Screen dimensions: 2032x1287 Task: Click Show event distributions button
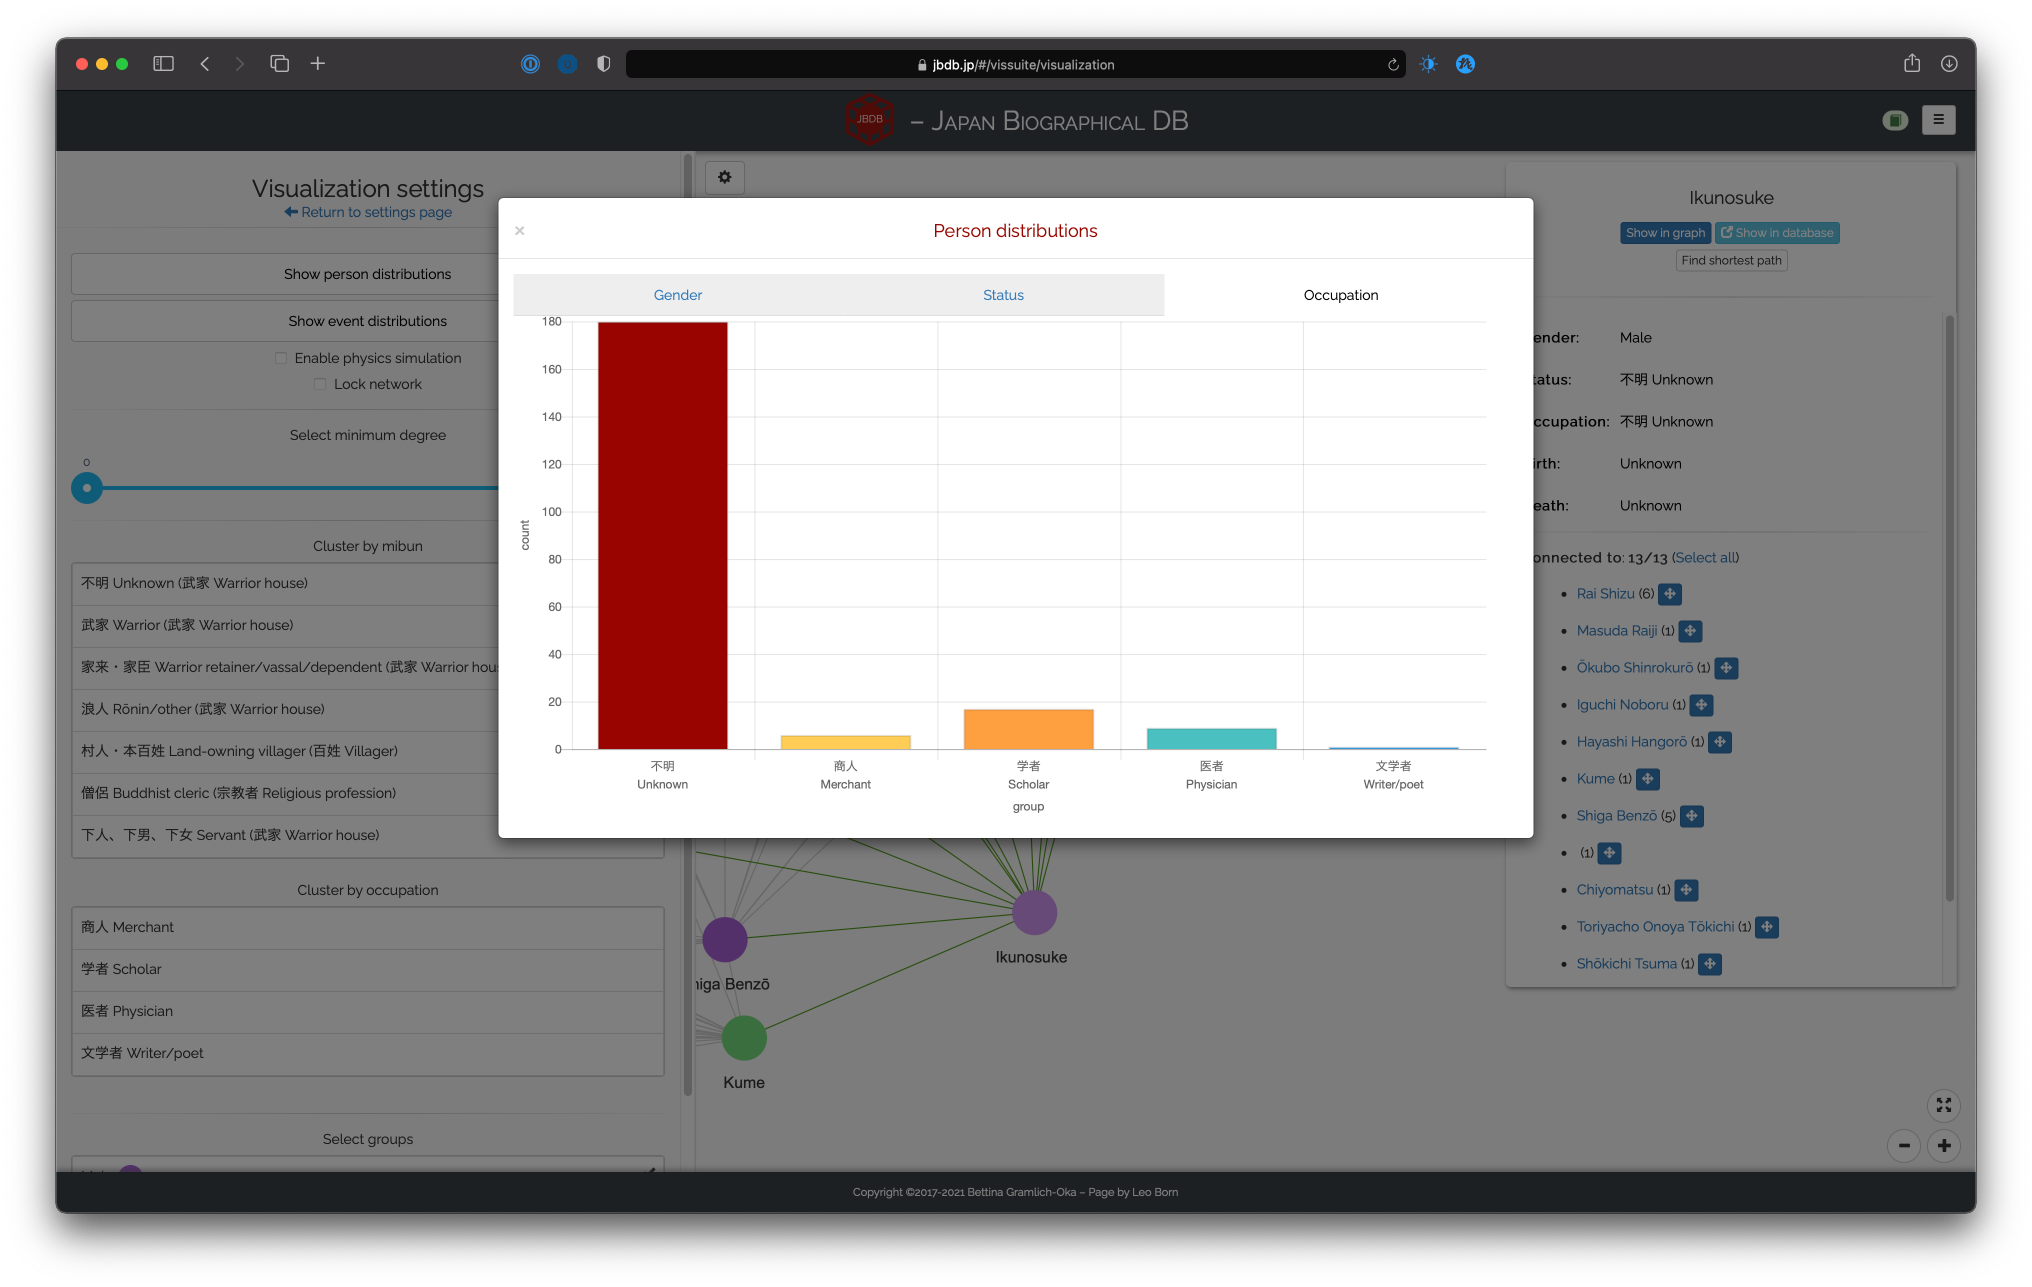tap(367, 321)
